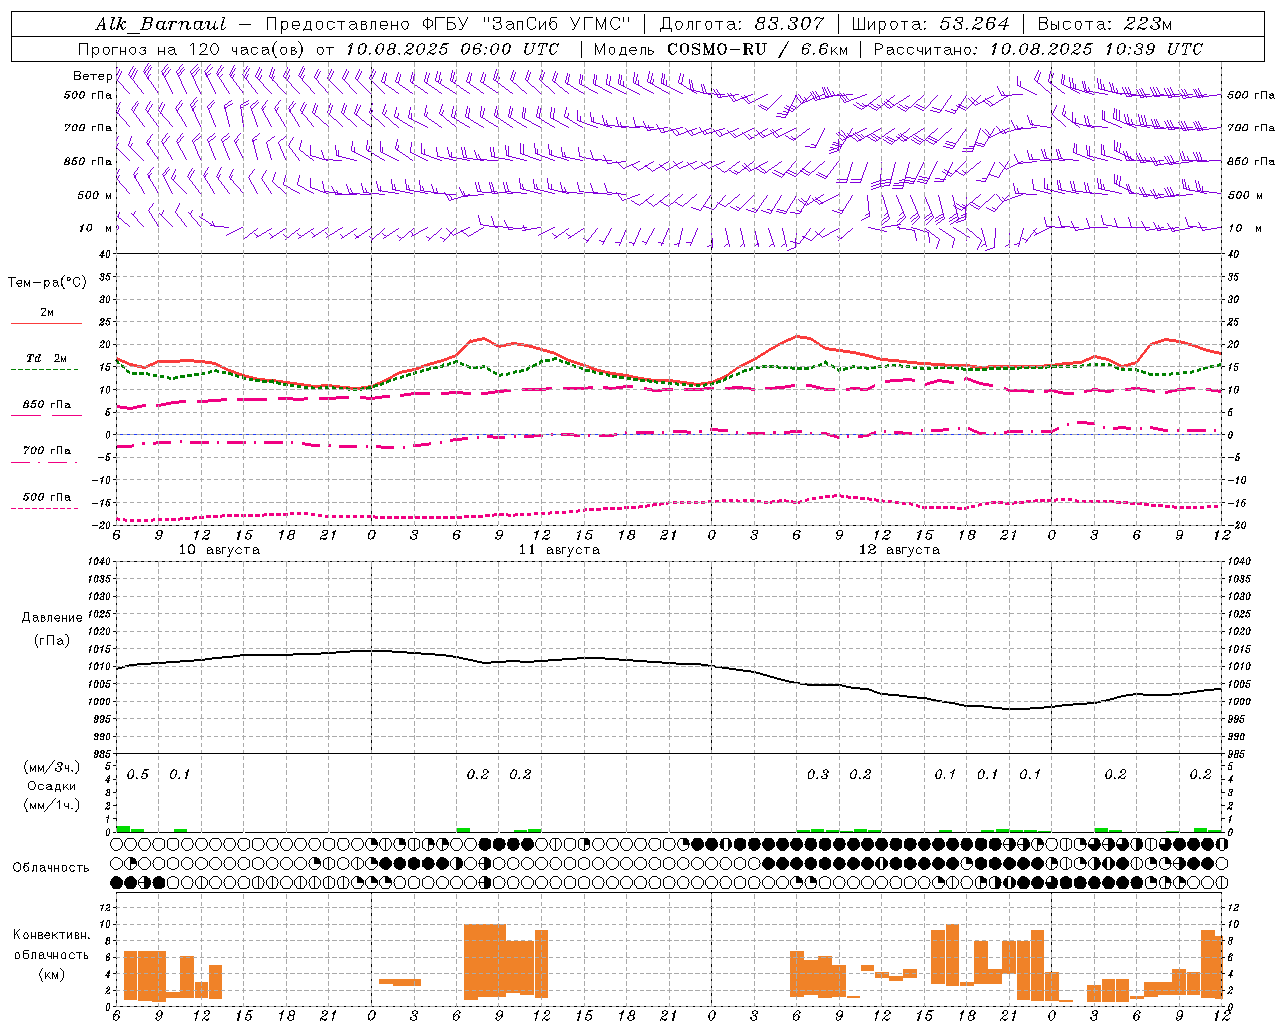Viewport: 1280px width, 1024px height.
Task: Click the (гПа) unit label under Давление
Action: [x=52, y=641]
